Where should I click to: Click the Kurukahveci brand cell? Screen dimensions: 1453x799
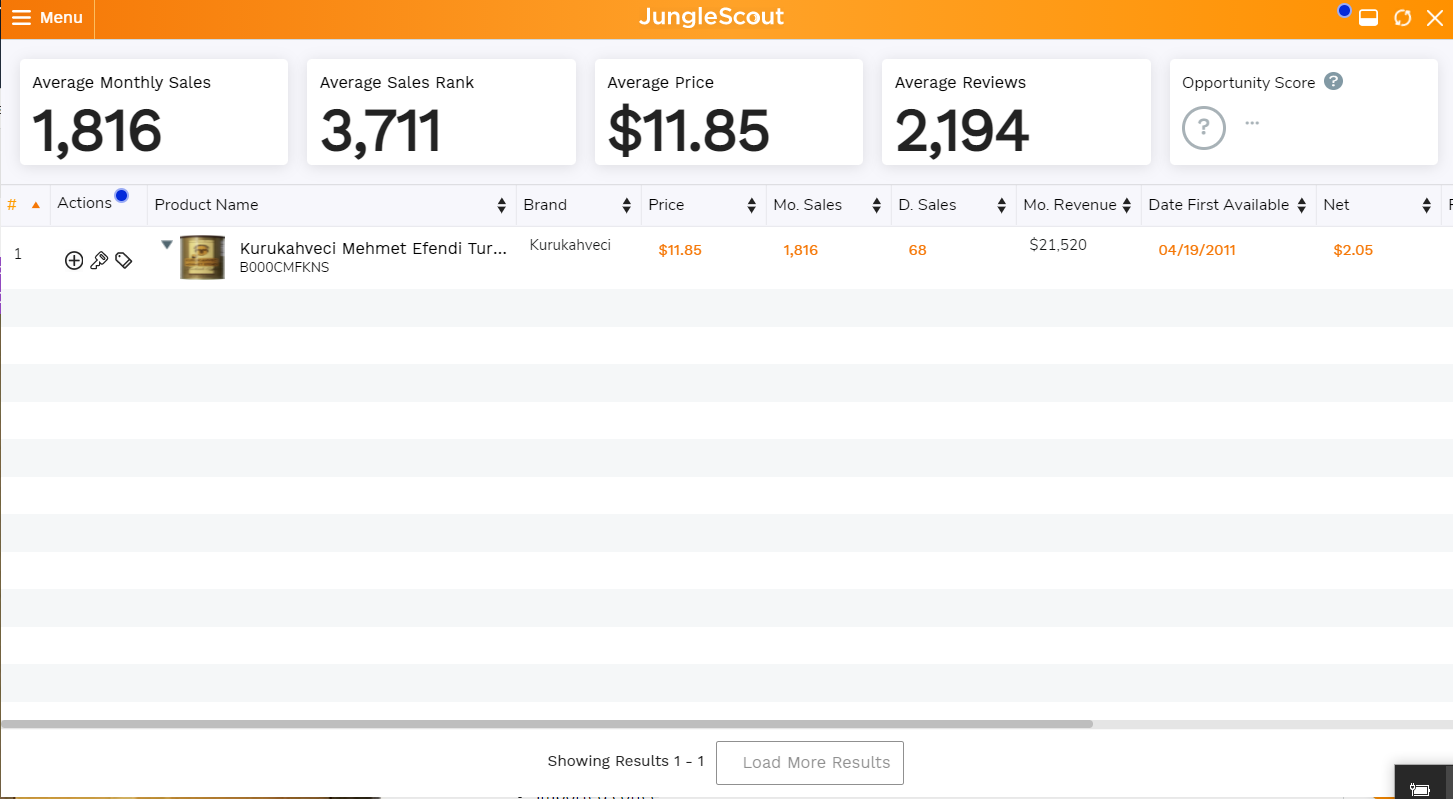(x=570, y=245)
